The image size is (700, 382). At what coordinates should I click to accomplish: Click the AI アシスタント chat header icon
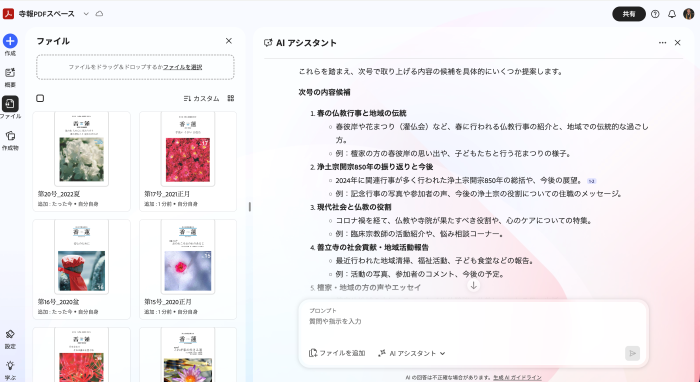pyautogui.click(x=268, y=43)
